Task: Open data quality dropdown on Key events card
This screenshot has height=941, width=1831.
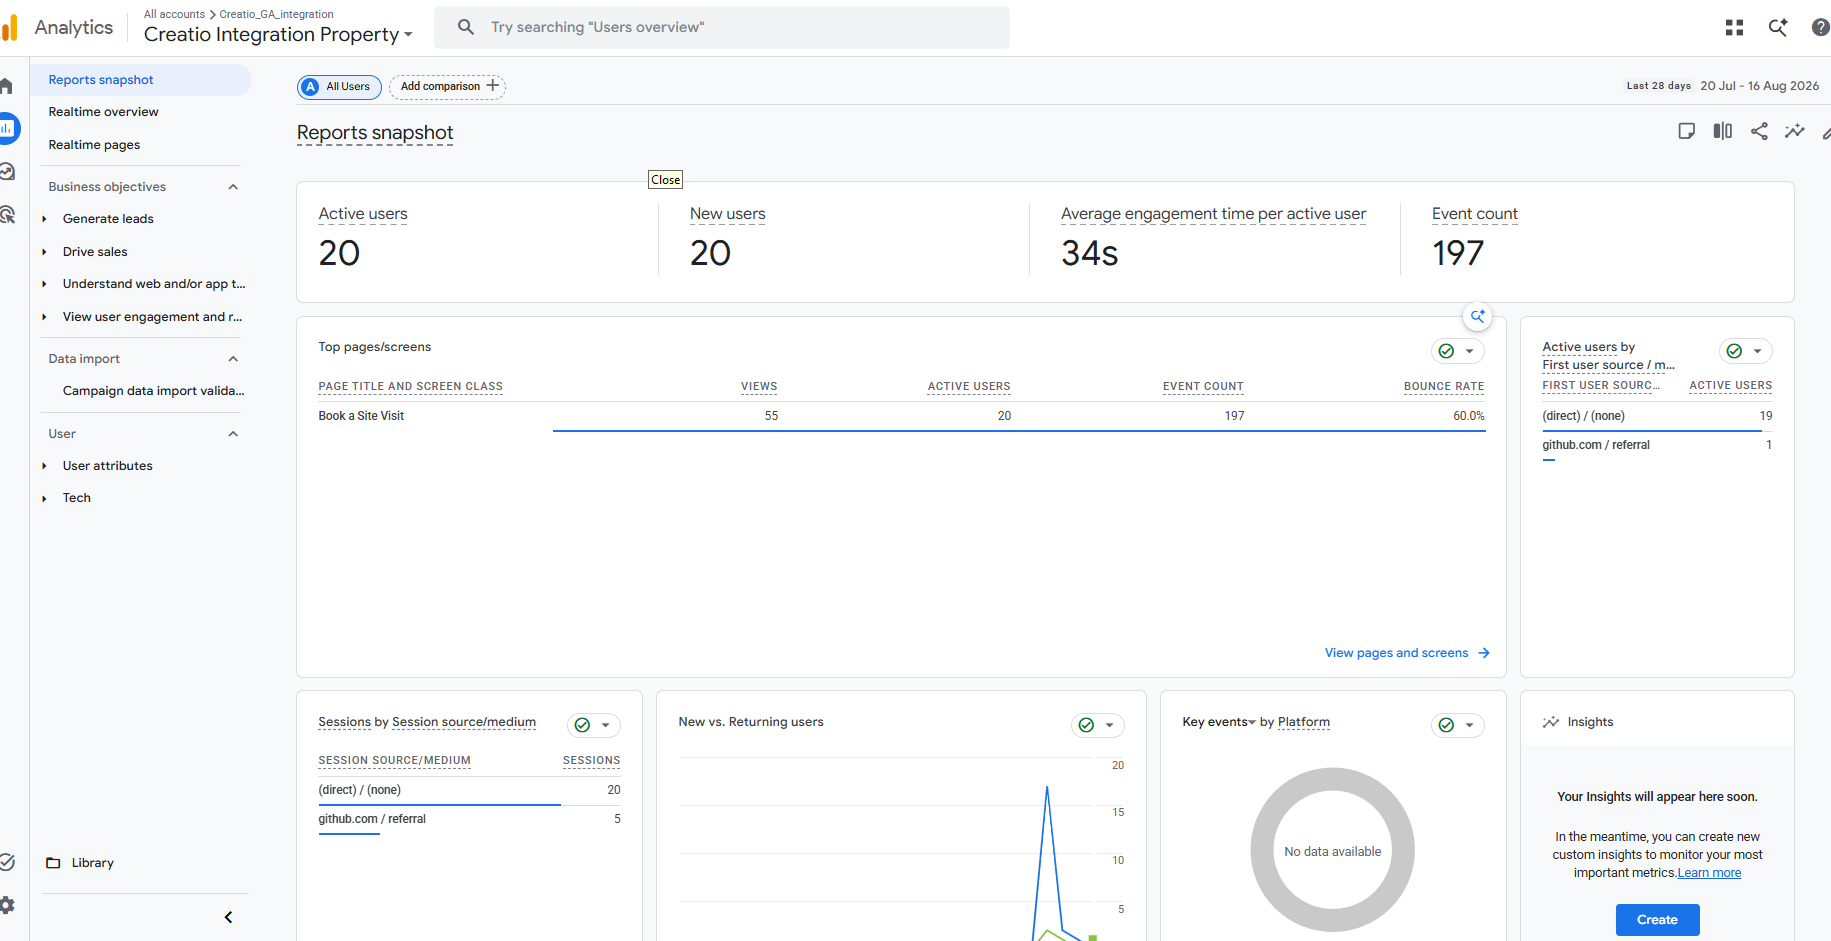Action: [x=1457, y=725]
